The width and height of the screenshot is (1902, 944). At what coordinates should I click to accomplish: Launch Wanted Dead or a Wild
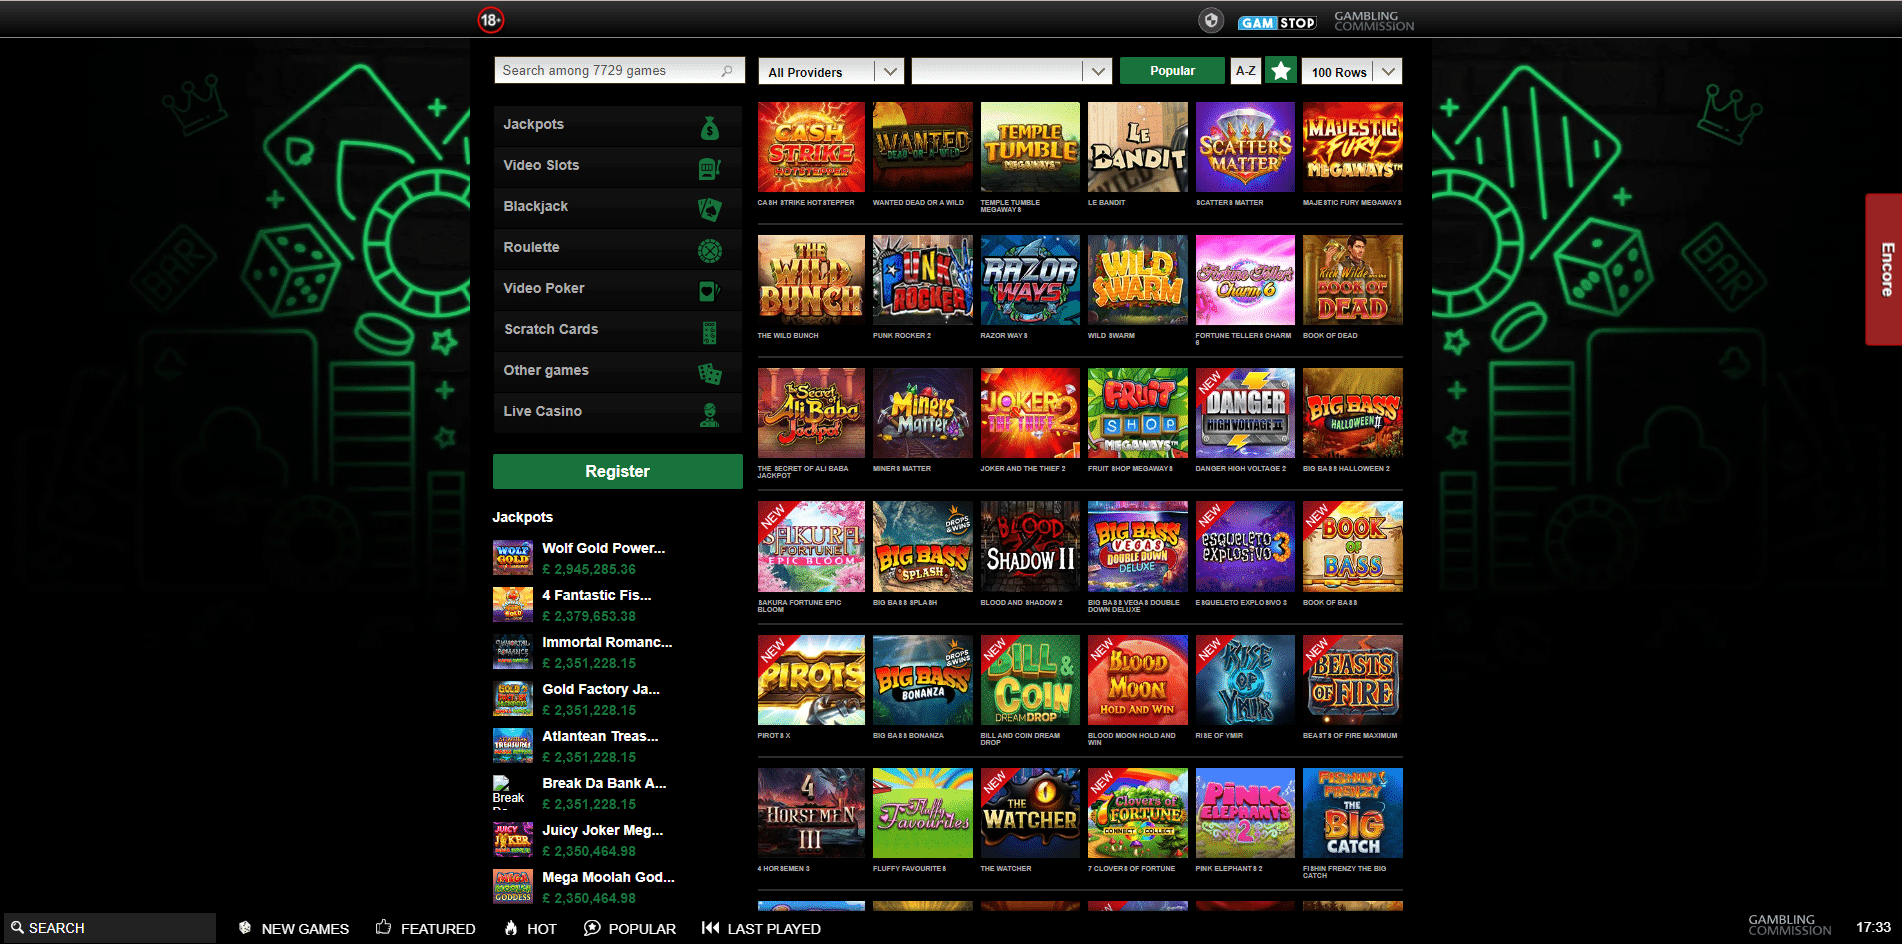click(922, 147)
